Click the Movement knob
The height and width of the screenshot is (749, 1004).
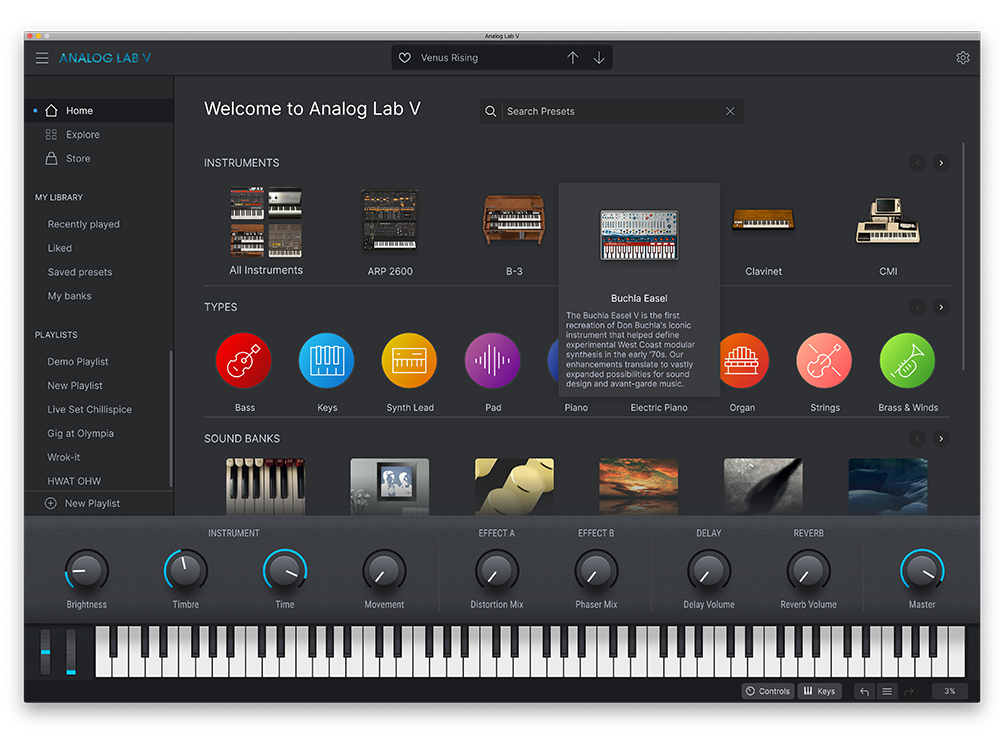coord(384,570)
